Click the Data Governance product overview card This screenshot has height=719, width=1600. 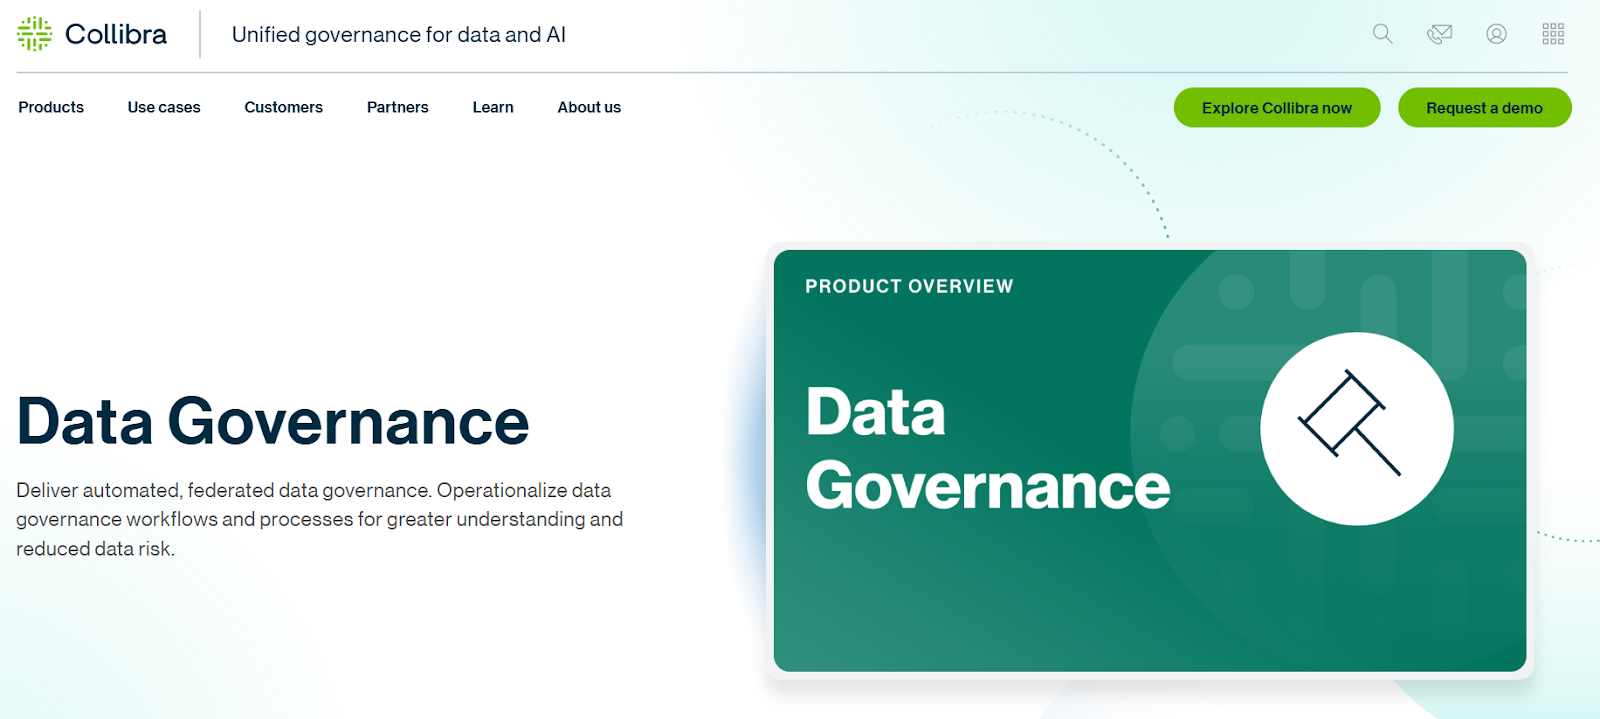point(1150,460)
